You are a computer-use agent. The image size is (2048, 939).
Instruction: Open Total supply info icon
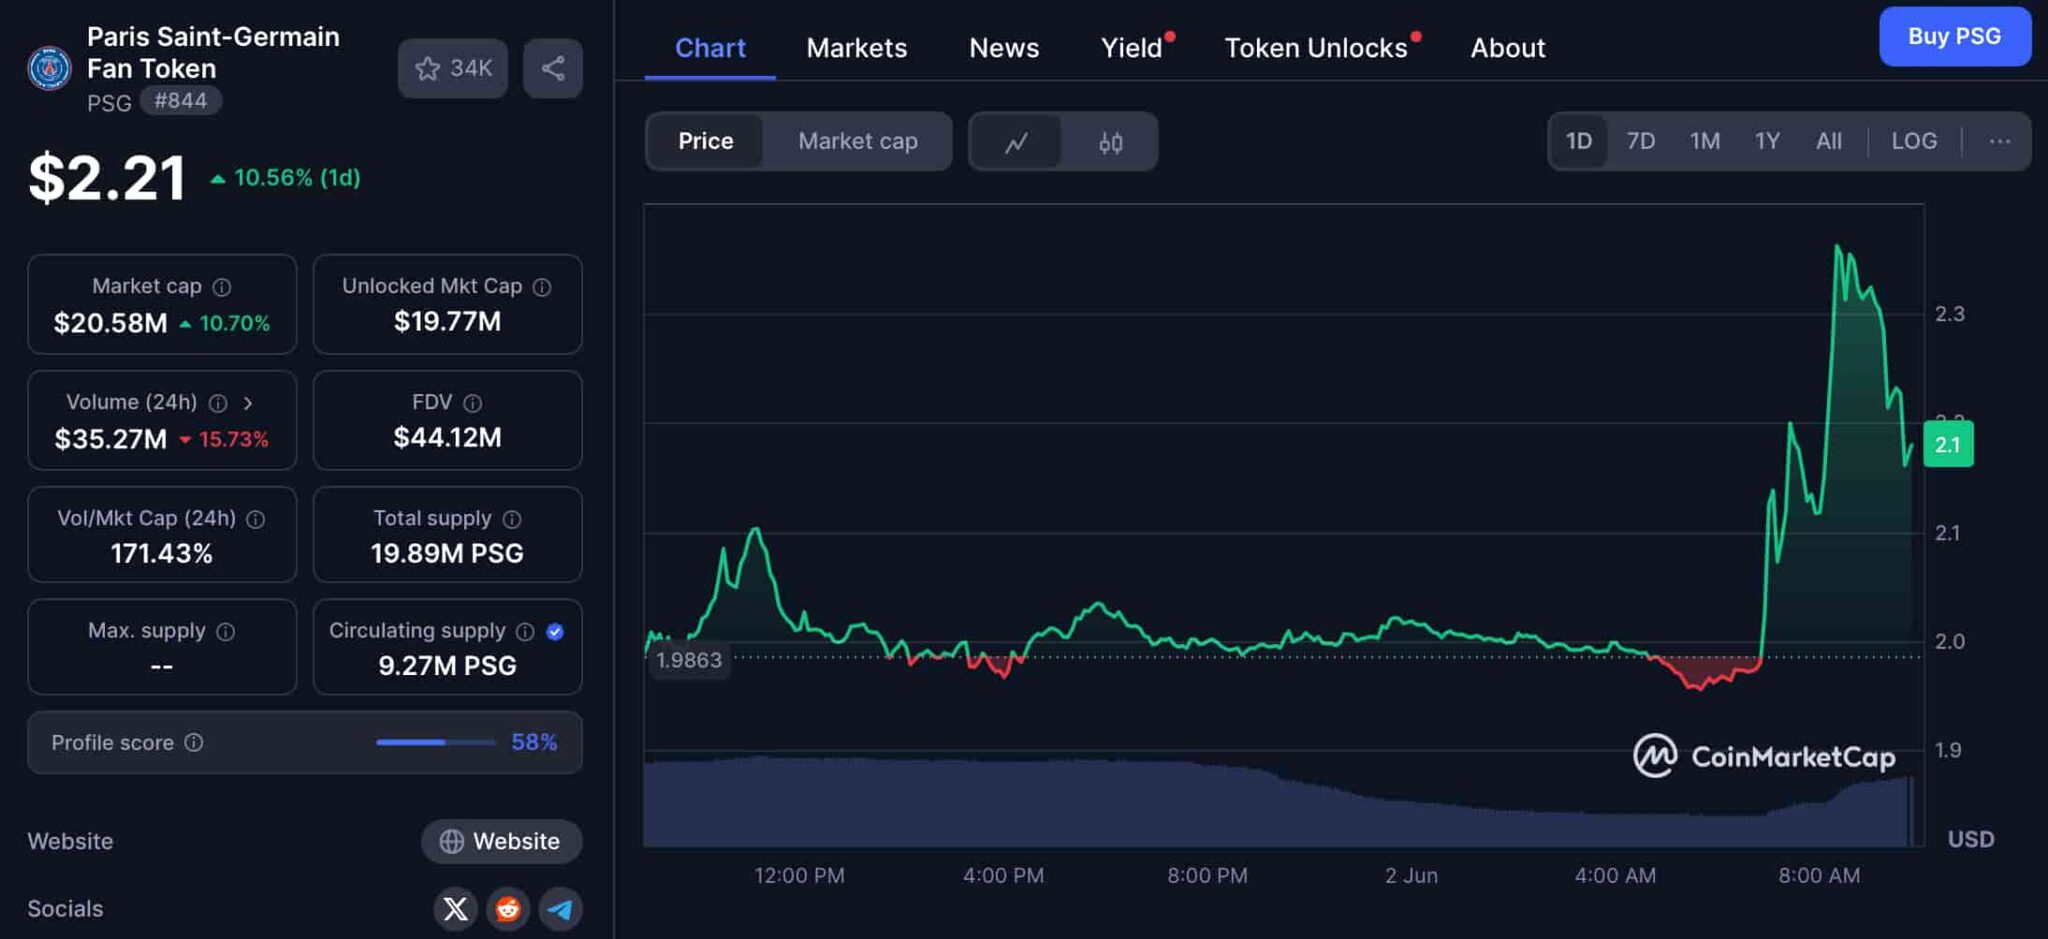[512, 519]
